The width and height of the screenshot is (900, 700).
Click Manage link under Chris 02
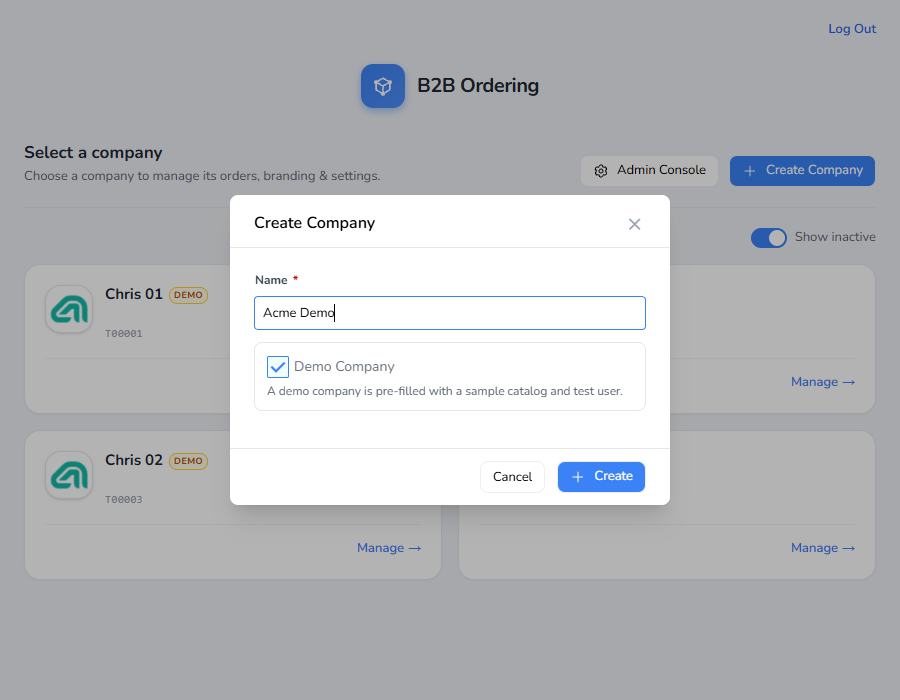click(x=389, y=548)
